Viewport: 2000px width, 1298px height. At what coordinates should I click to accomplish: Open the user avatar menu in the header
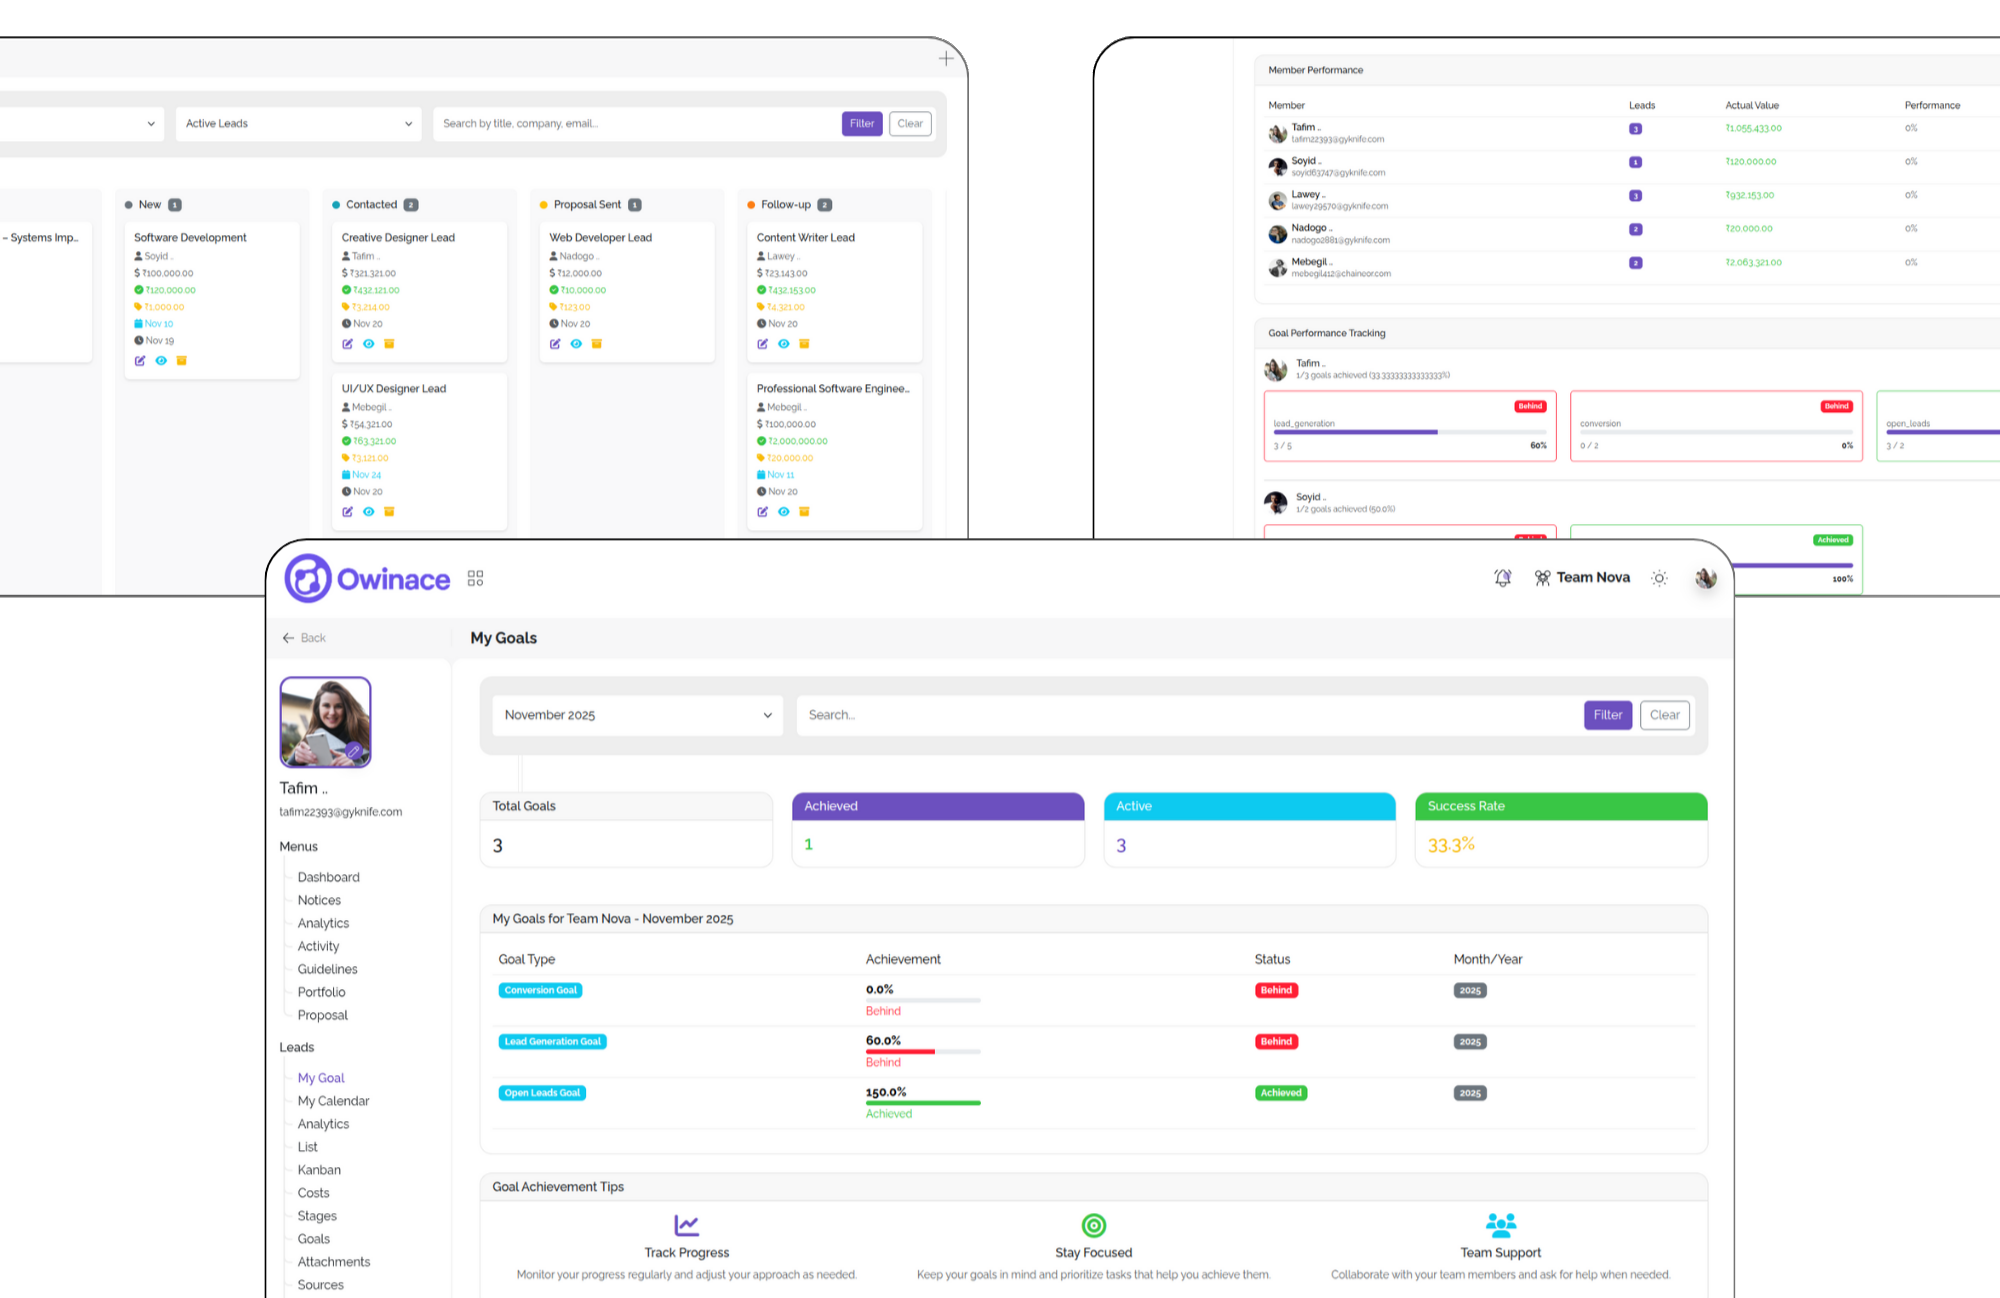1706,578
